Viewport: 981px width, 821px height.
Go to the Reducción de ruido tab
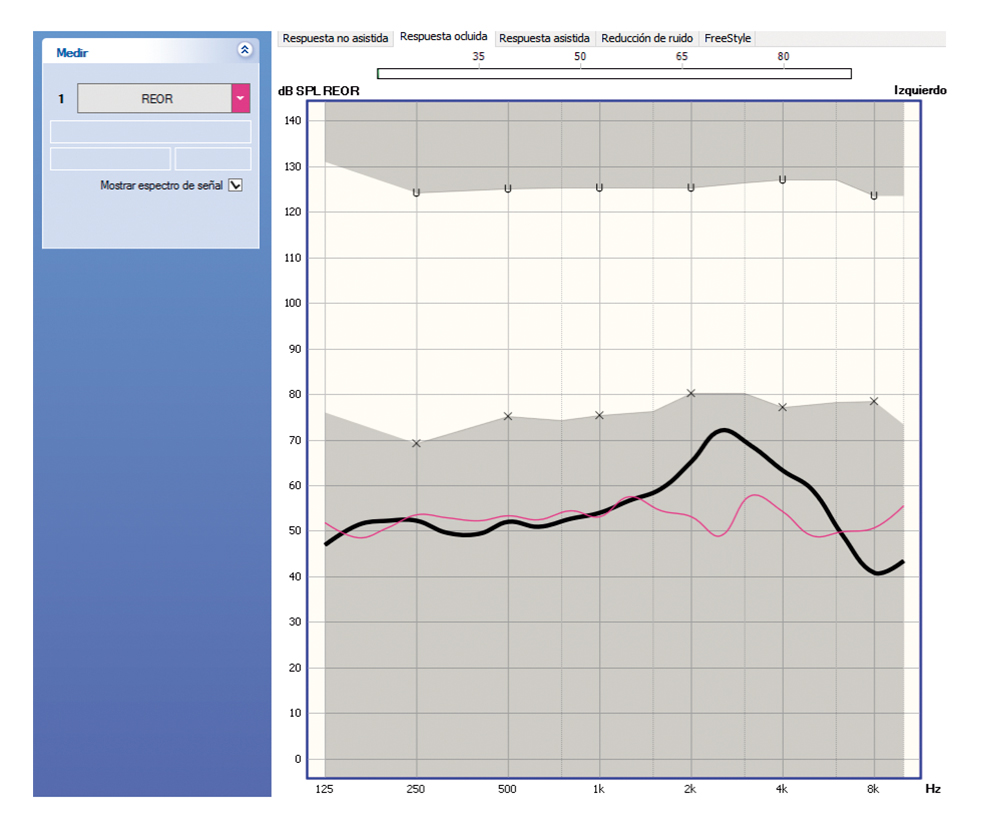click(647, 38)
